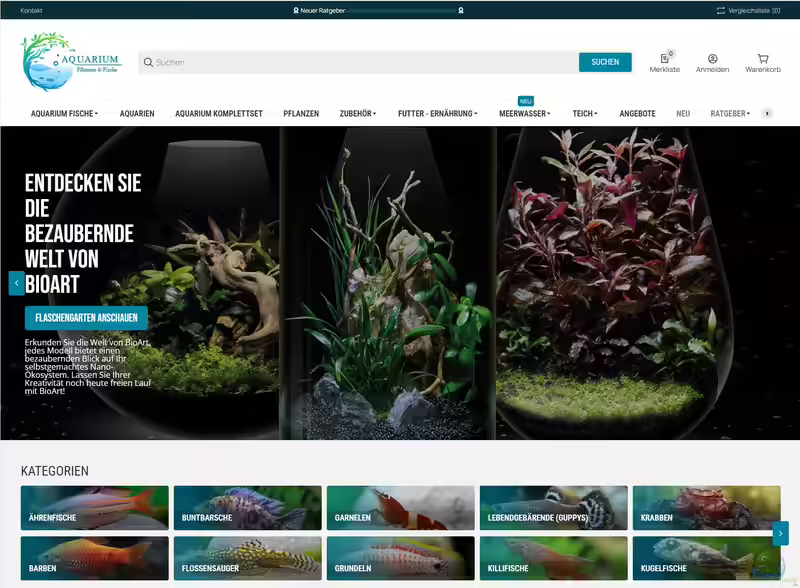Select PFLANZEN in the navigation bar
This screenshot has height=588, width=800.
click(303, 113)
